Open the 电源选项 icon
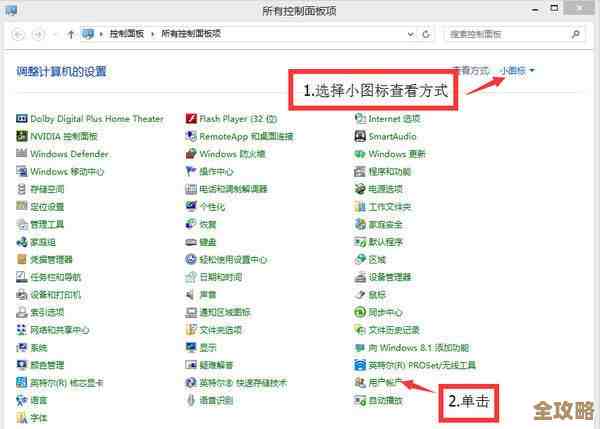The height and width of the screenshot is (429, 600). (360, 189)
